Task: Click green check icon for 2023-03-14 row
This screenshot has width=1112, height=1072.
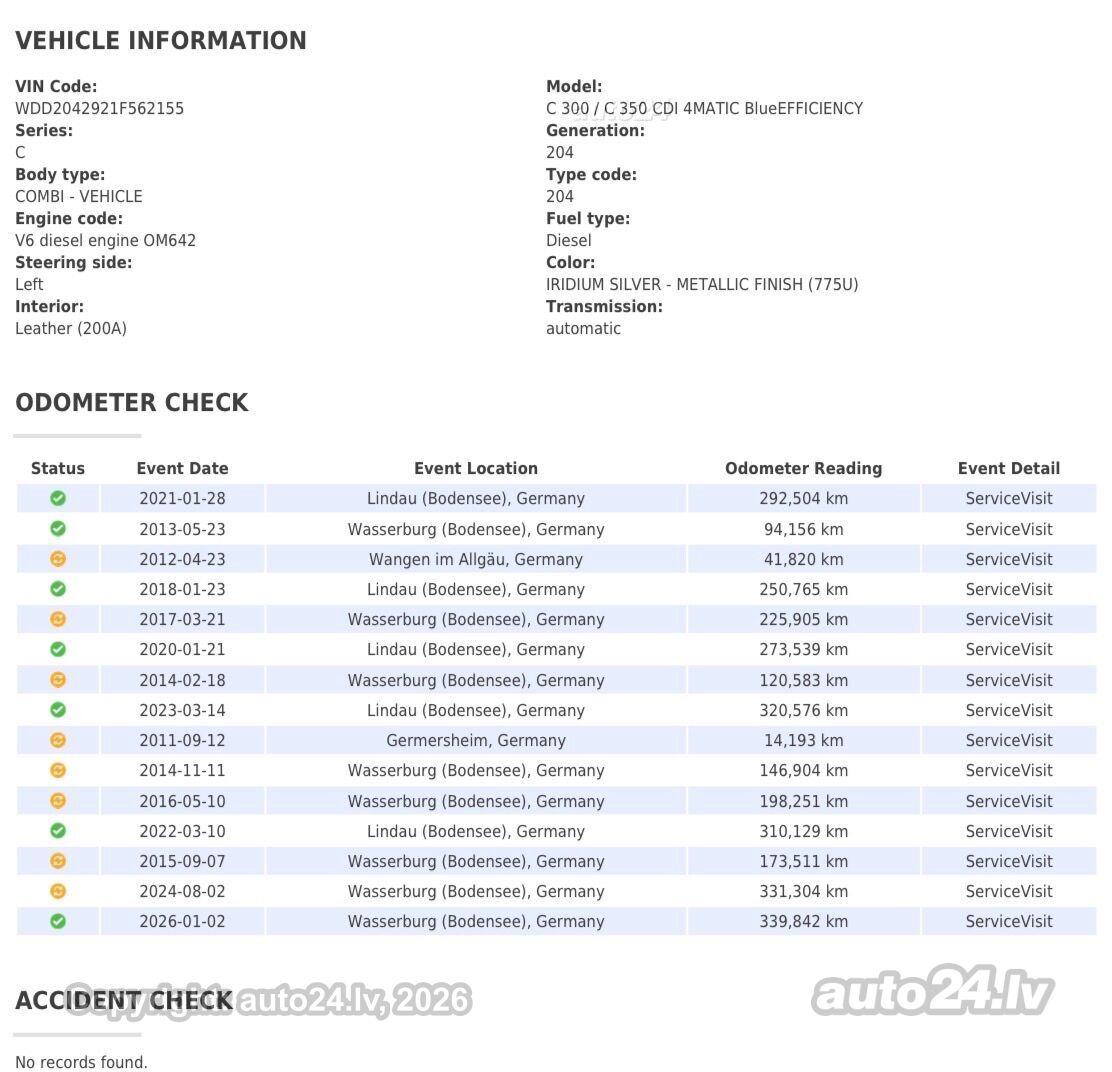Action: (x=58, y=710)
